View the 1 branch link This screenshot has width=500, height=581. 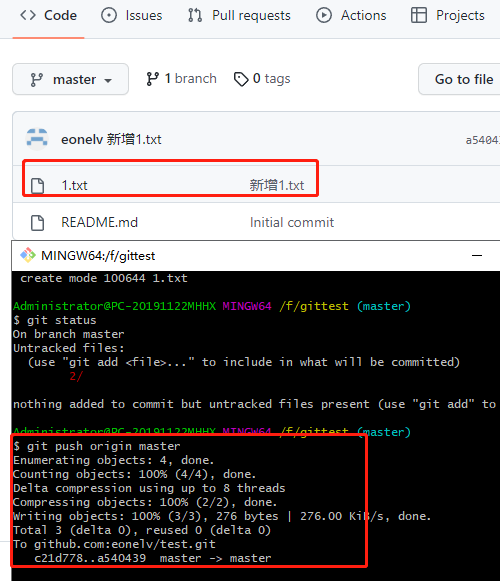[x=181, y=79]
